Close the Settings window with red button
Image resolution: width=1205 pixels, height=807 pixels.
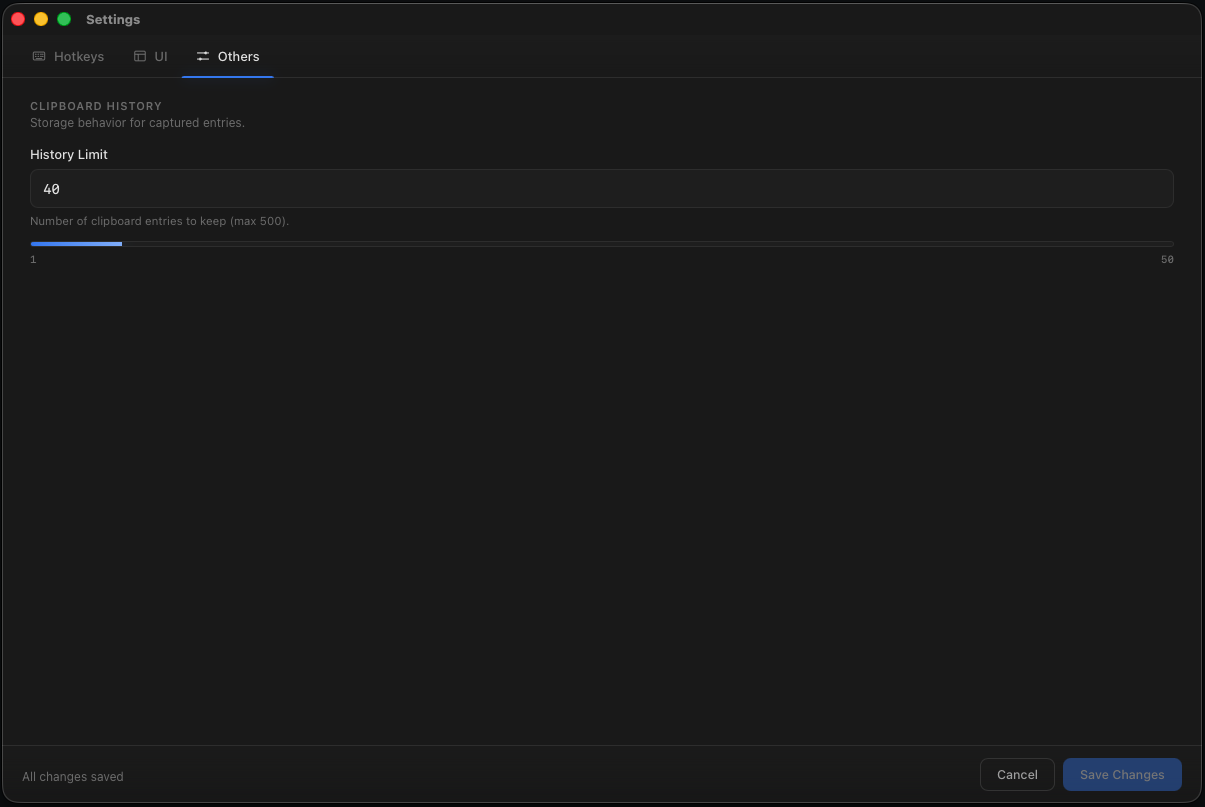(18, 19)
